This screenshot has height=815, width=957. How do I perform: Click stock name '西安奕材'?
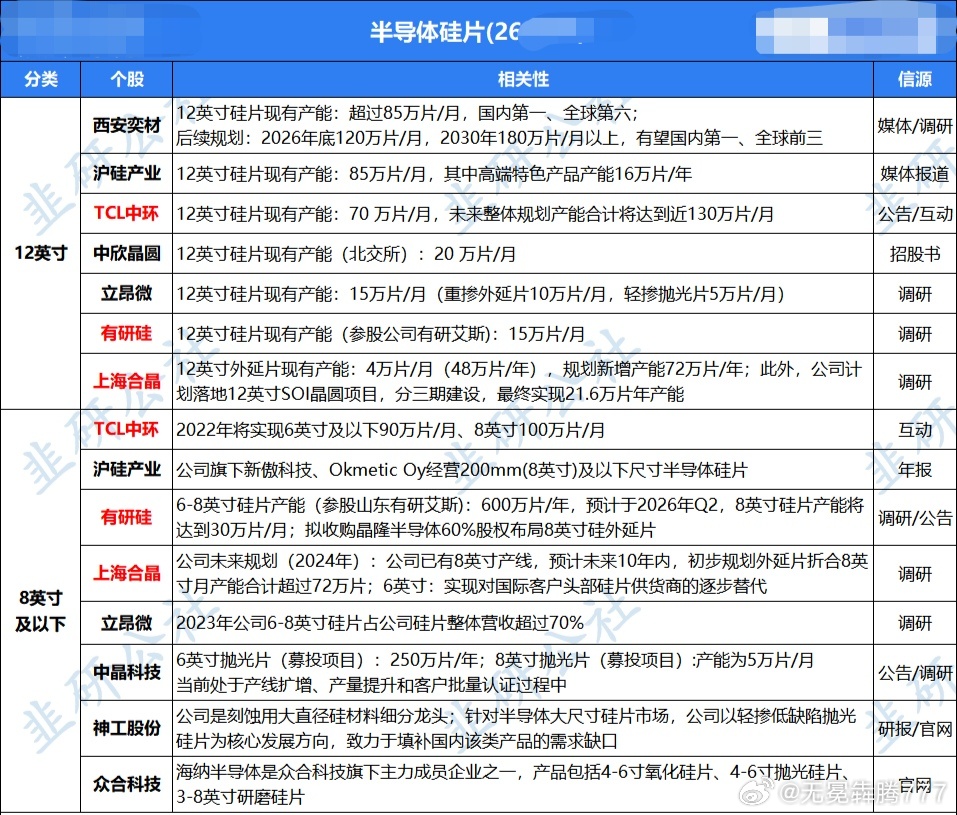click(127, 125)
